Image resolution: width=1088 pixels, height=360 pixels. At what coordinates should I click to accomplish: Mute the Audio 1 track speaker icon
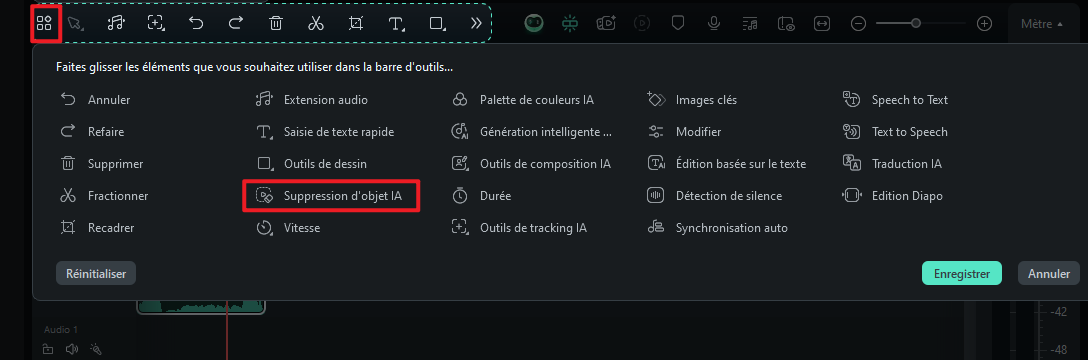click(71, 349)
